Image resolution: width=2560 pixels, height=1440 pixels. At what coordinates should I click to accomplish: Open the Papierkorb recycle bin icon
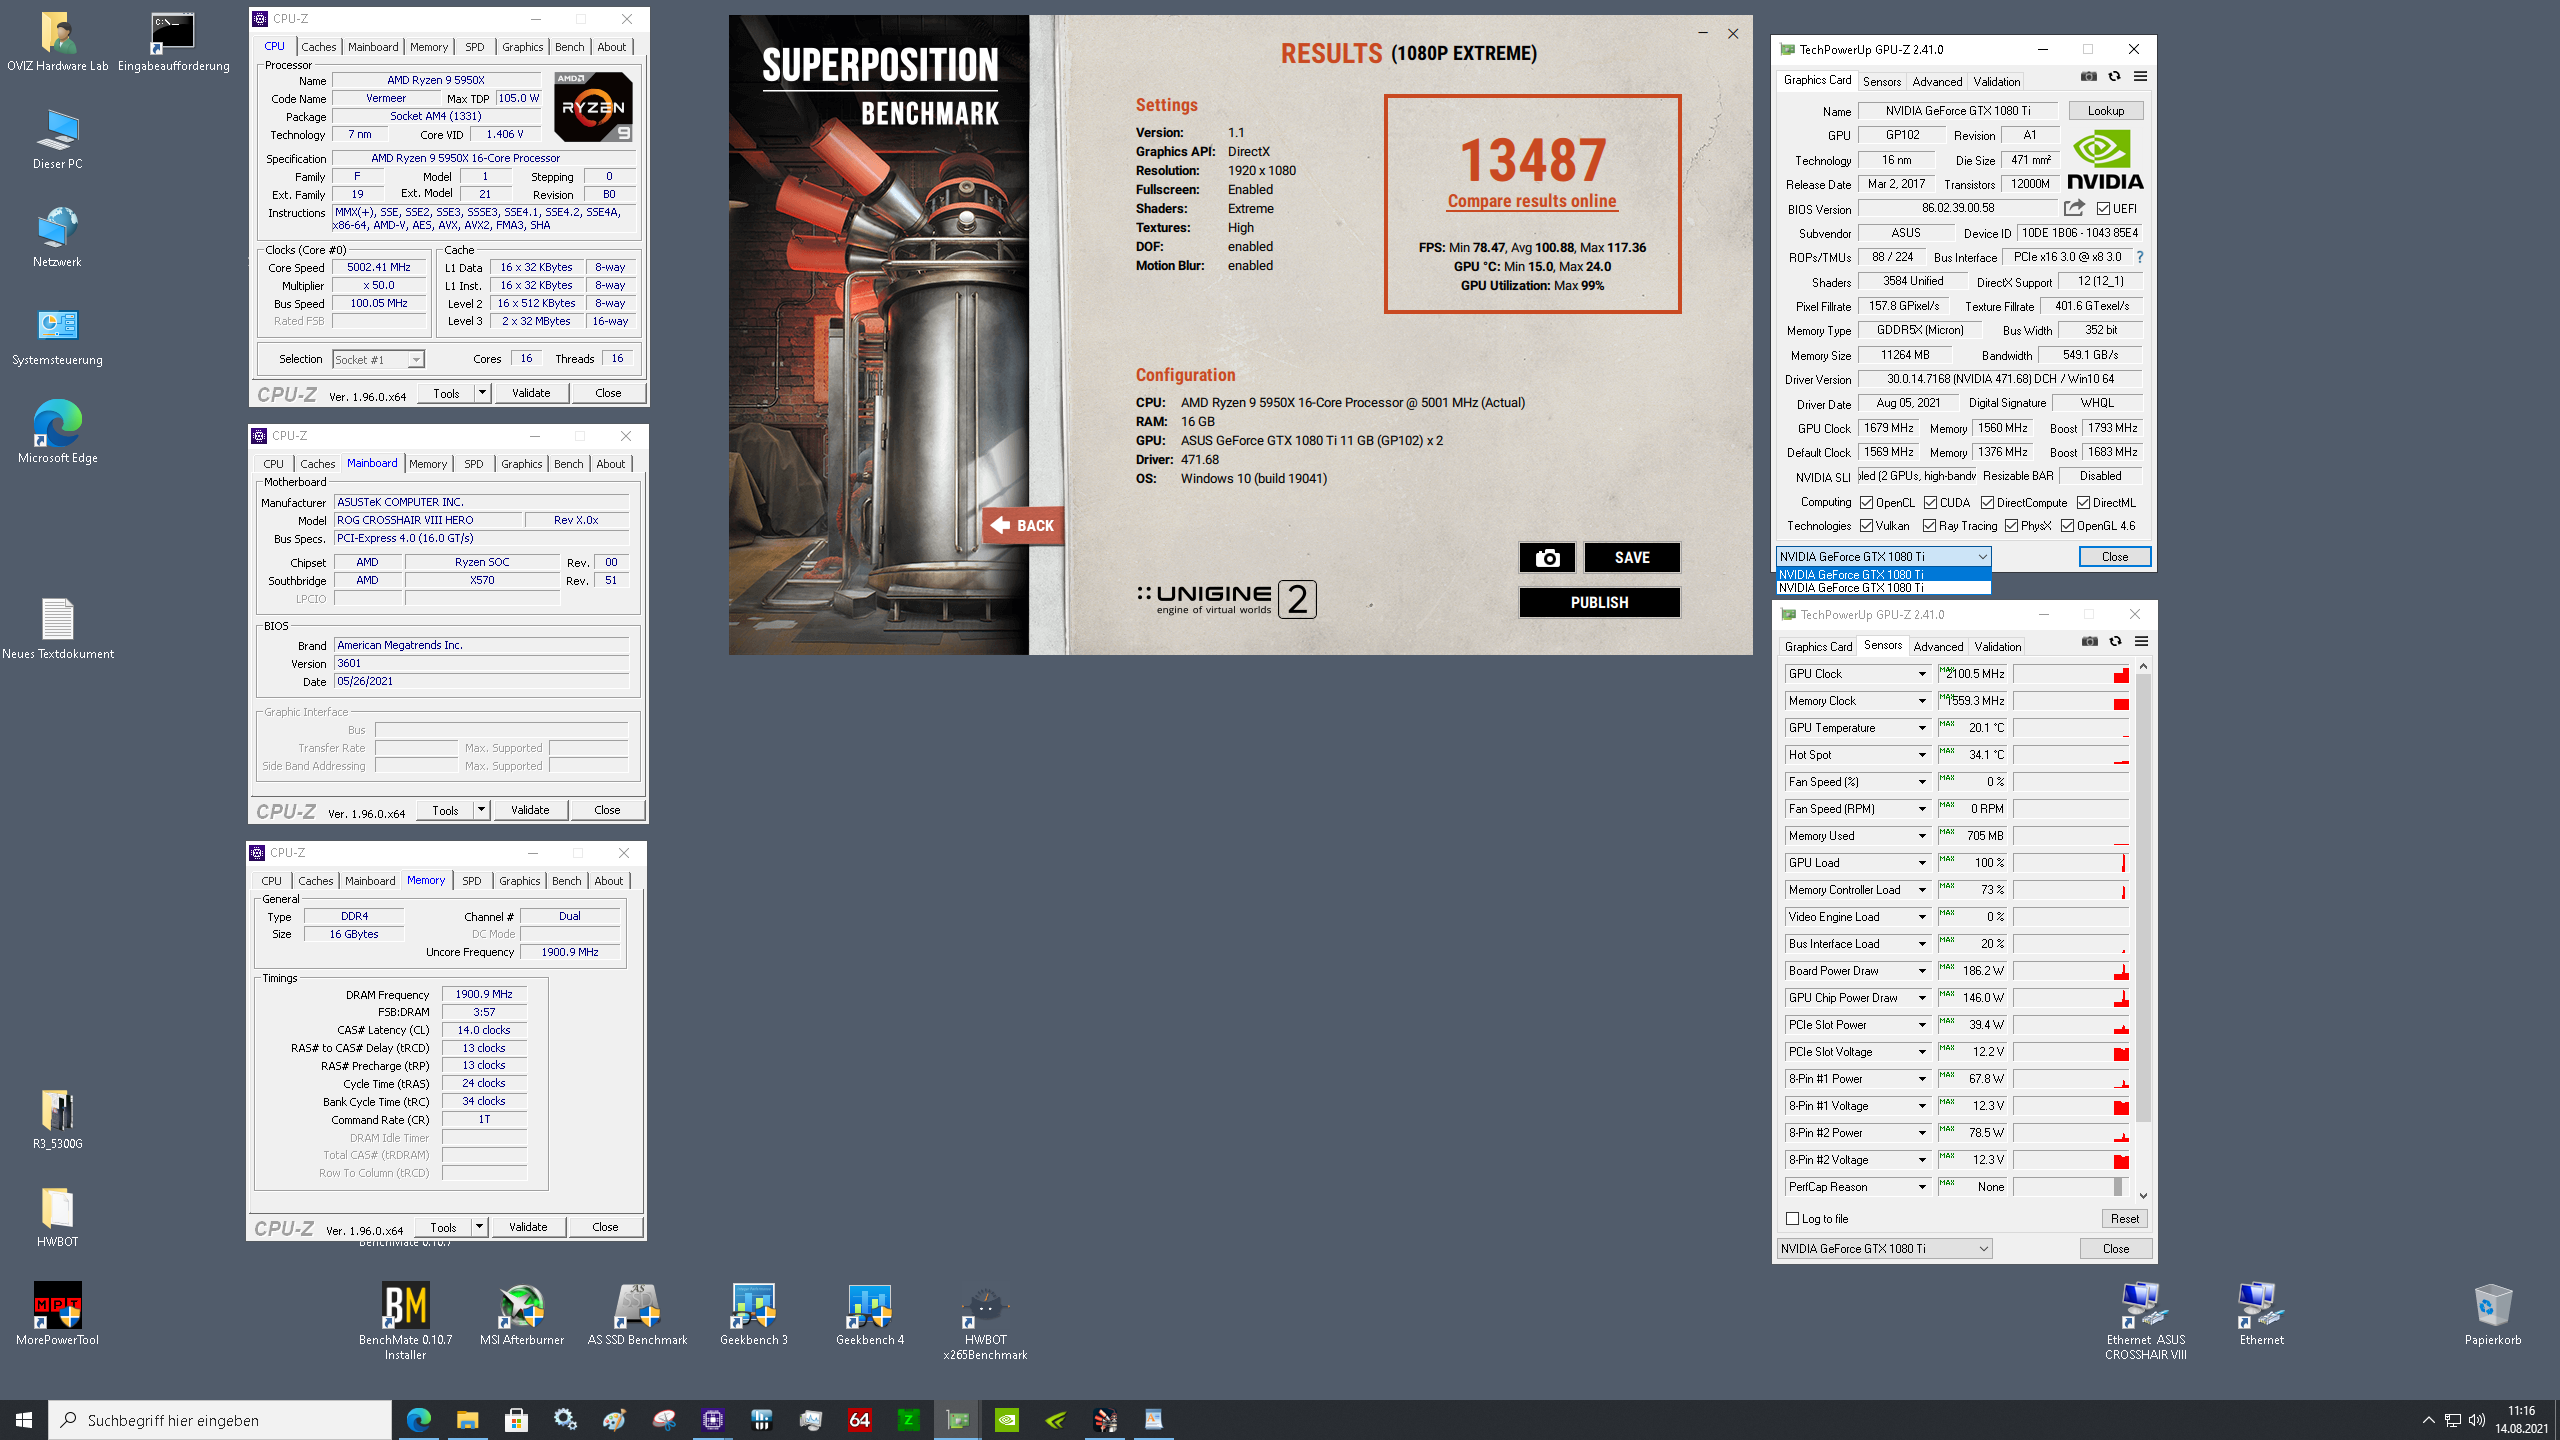pyautogui.click(x=2492, y=1315)
